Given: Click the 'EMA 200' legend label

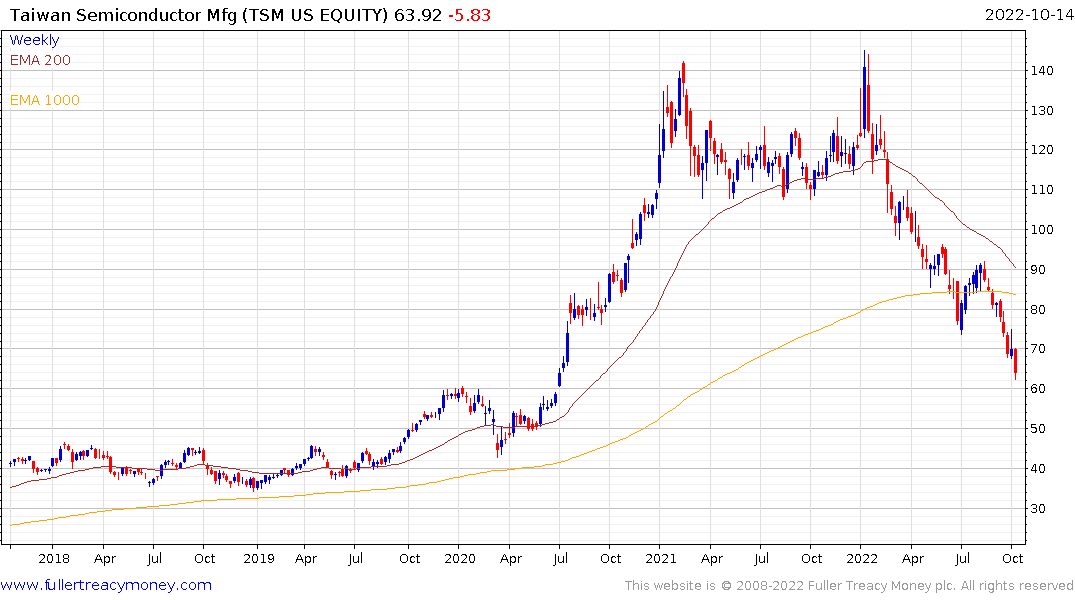Looking at the screenshot, I should (40, 60).
